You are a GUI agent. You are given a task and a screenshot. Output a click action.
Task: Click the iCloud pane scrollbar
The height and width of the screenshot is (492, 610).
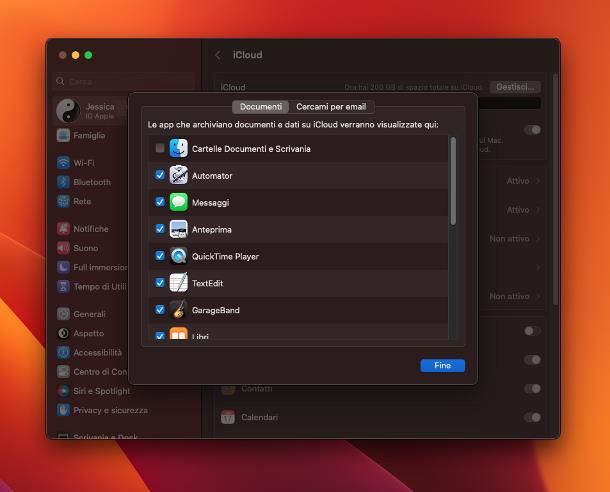pyautogui.click(x=556, y=190)
